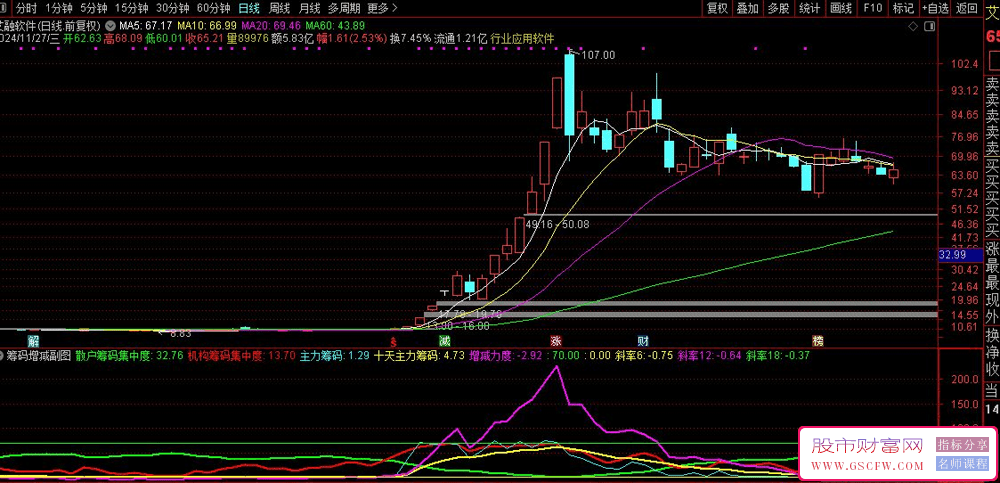This screenshot has width=1000, height=483.
Task: Click the 额5.83亿 turnover amount text
Action: [292, 38]
